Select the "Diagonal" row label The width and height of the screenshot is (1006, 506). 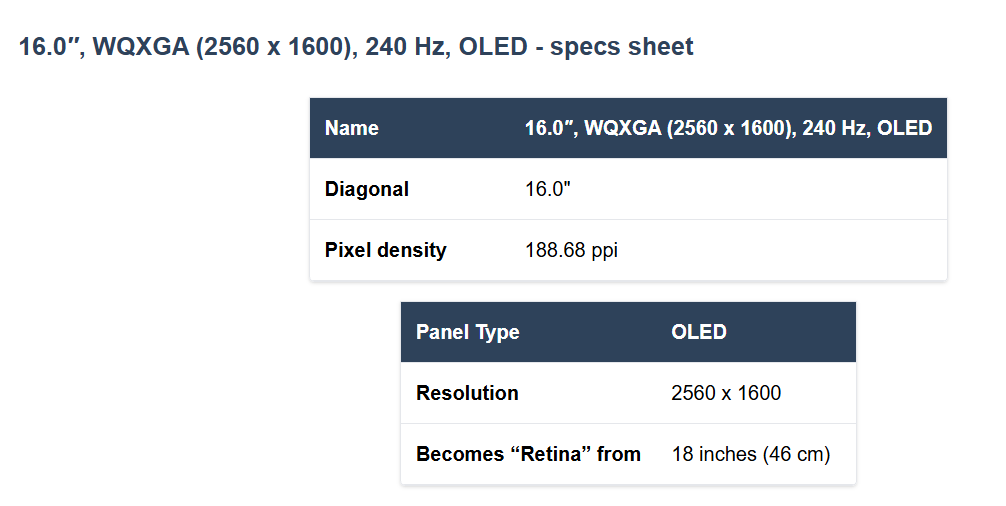tap(367, 189)
